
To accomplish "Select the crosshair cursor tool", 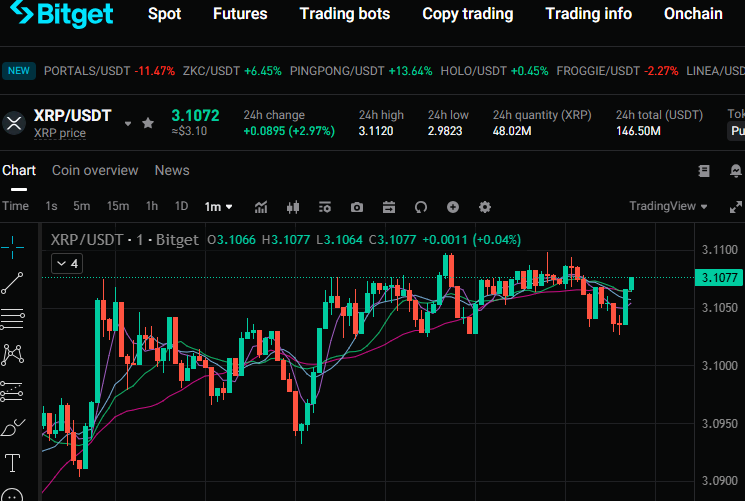I will pos(13,243).
